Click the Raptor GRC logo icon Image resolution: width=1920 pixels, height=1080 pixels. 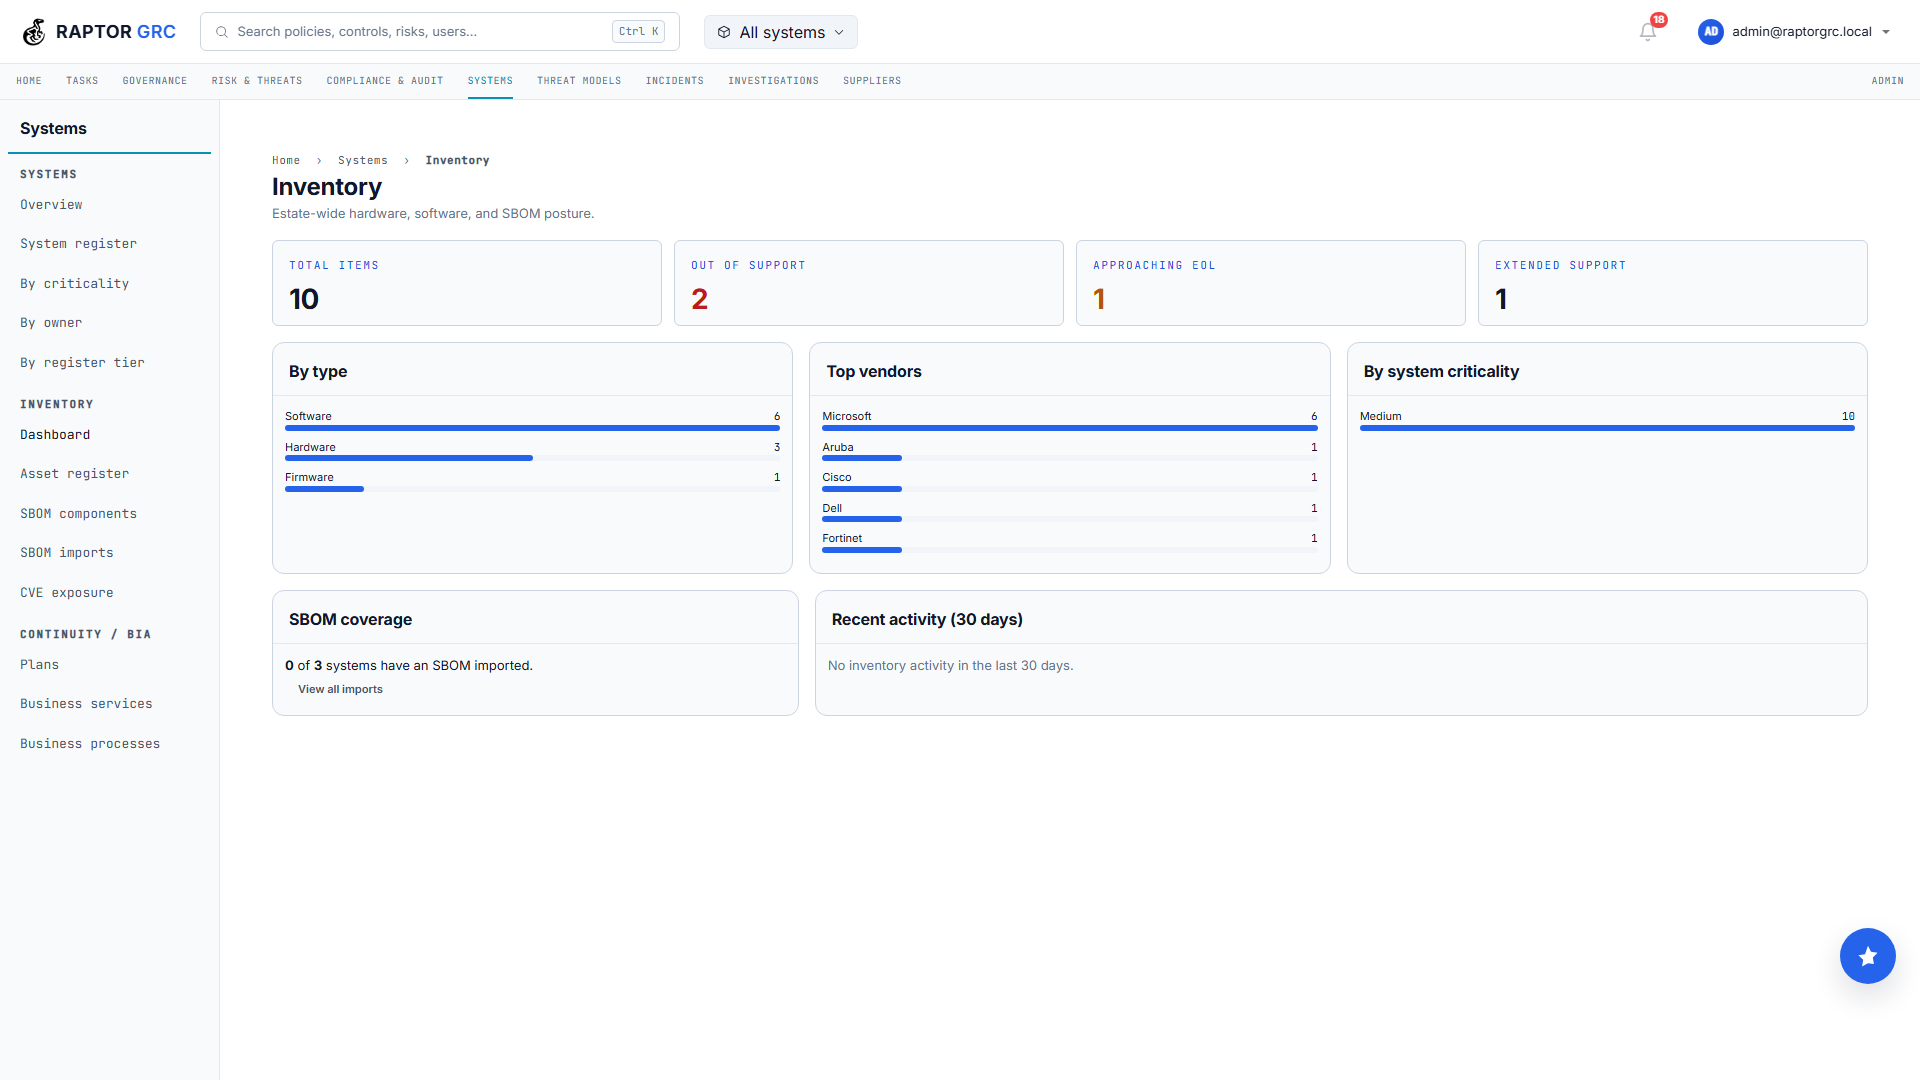click(34, 32)
